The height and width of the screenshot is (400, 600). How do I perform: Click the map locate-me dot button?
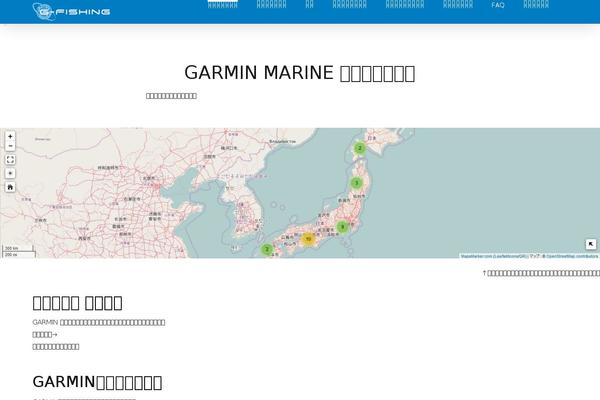[x=10, y=173]
